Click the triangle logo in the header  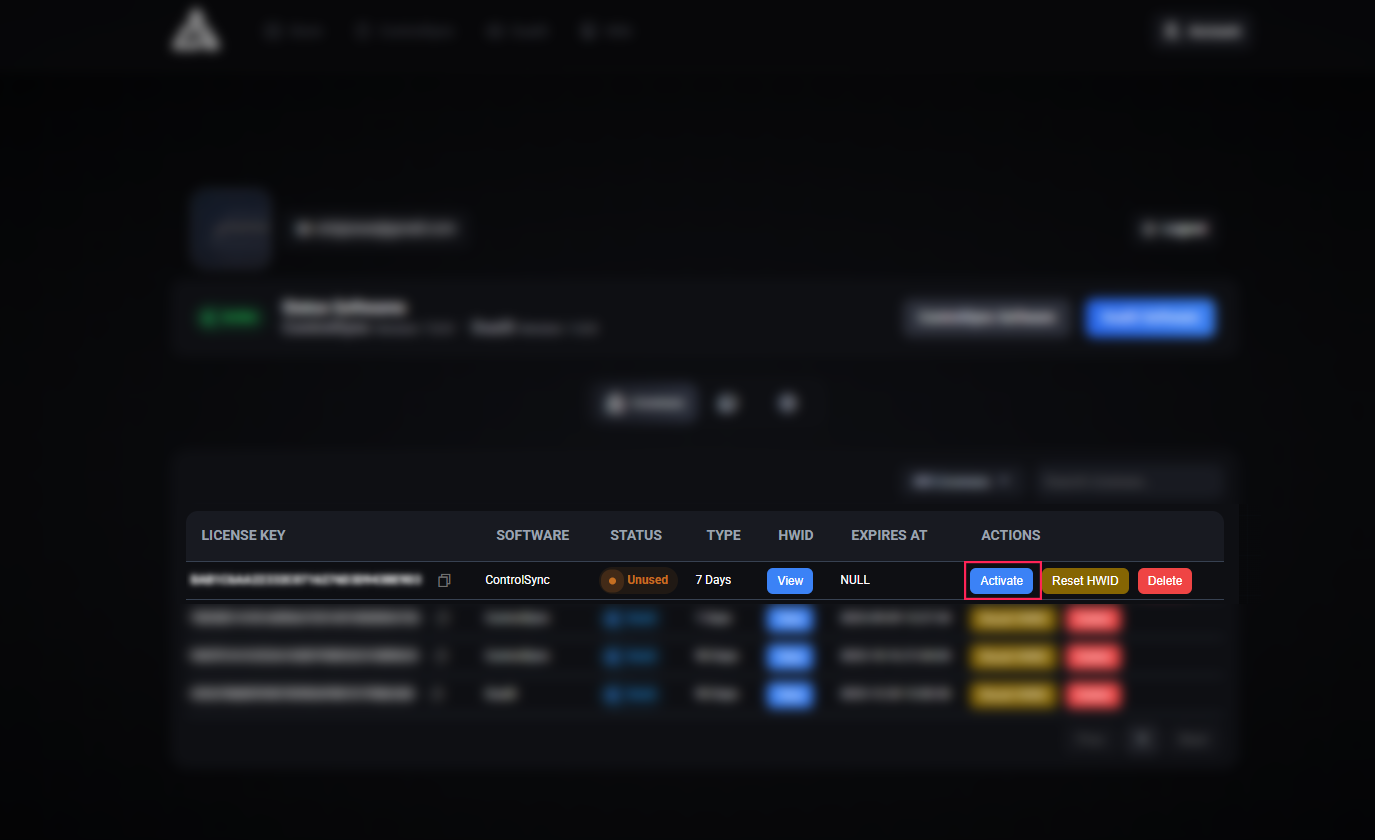pos(195,30)
